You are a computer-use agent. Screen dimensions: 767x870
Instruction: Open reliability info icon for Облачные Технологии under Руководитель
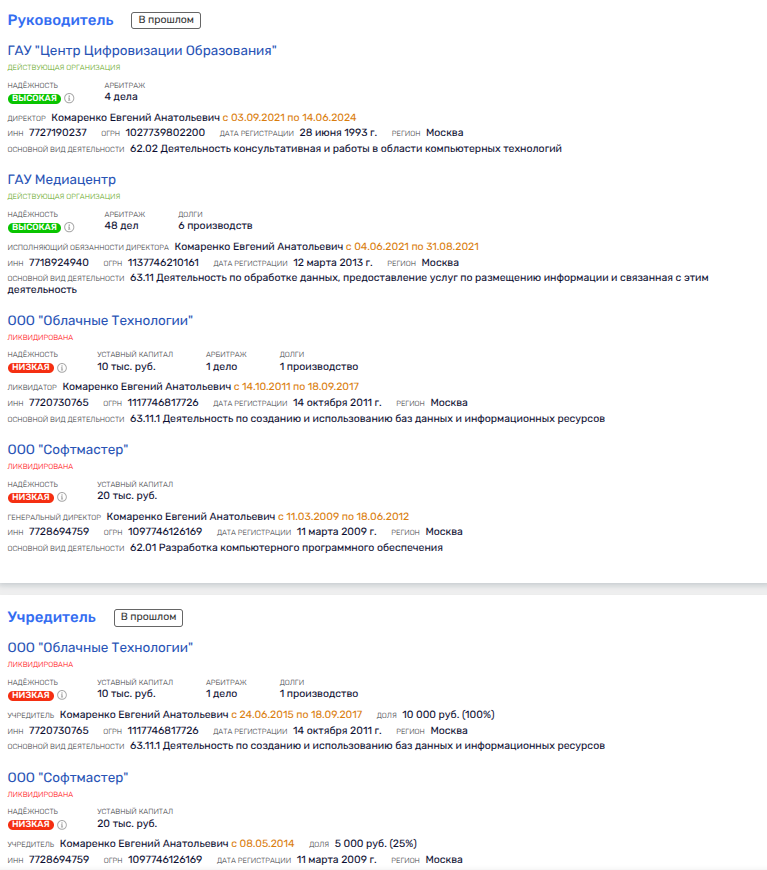(62, 367)
